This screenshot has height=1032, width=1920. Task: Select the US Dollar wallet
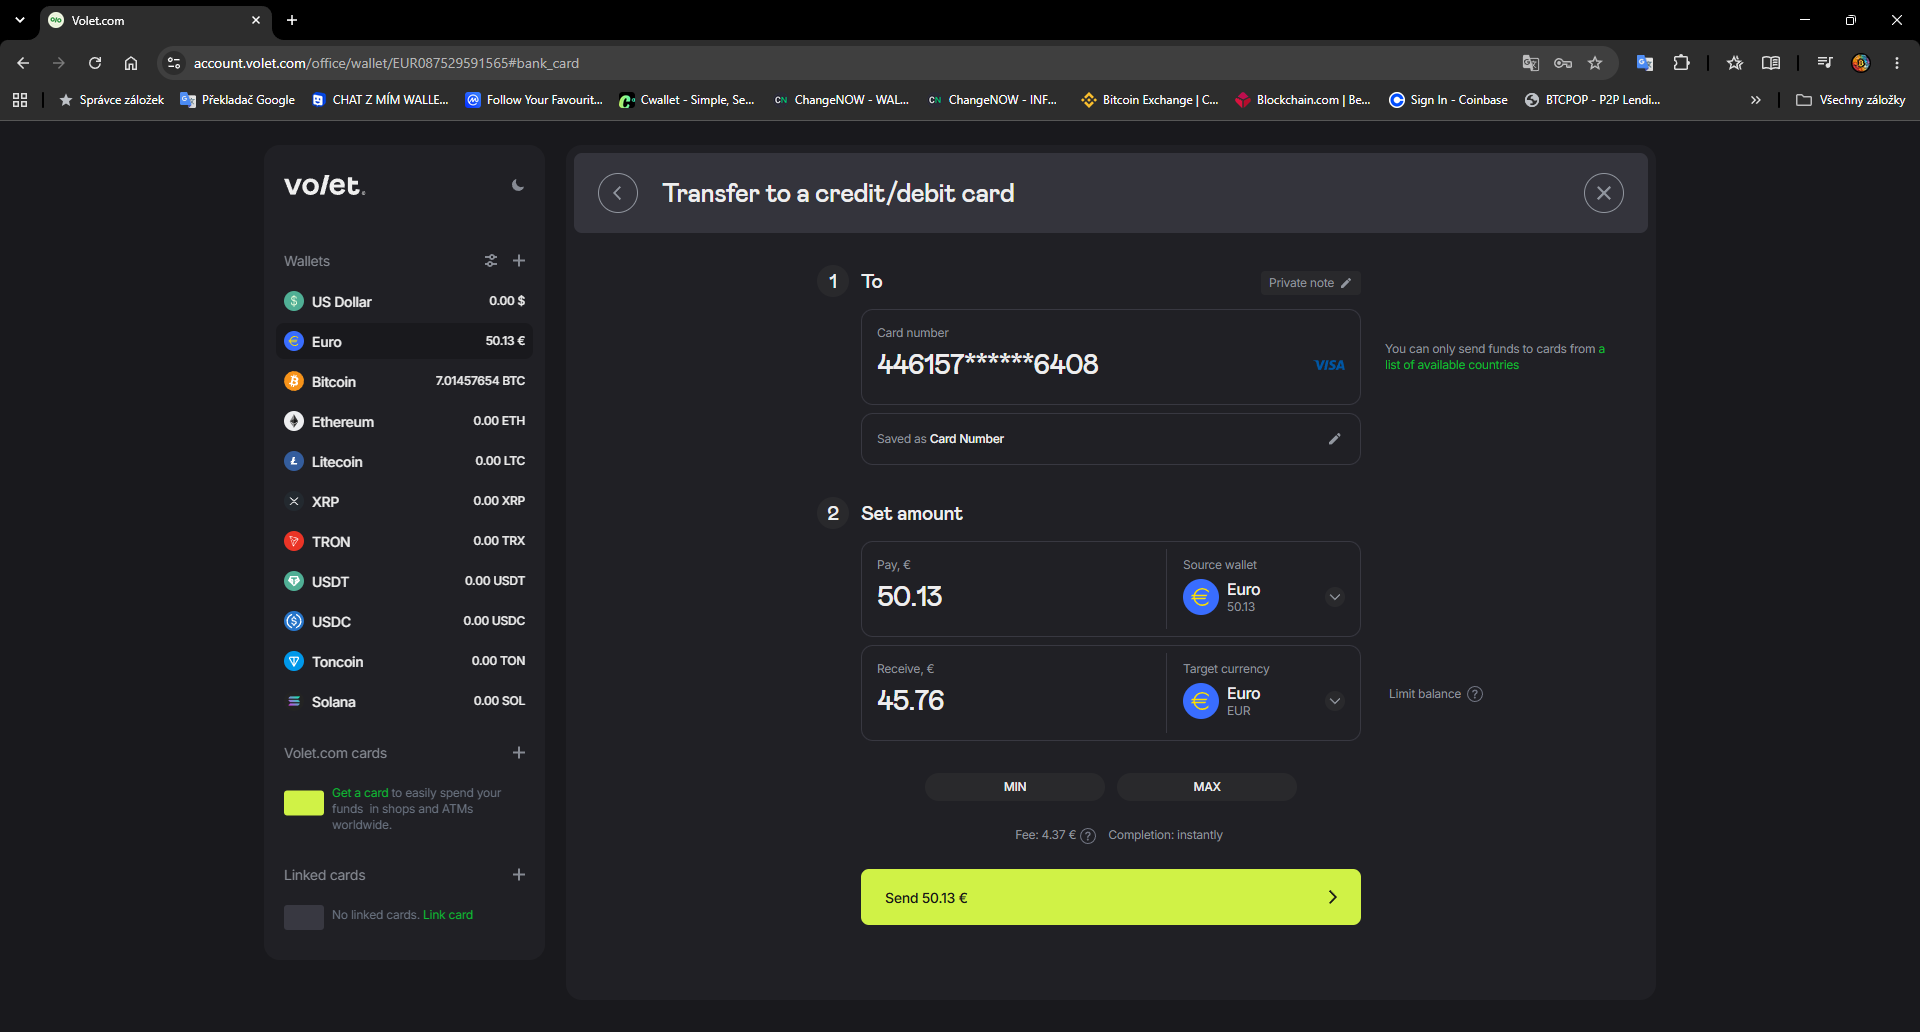404,301
